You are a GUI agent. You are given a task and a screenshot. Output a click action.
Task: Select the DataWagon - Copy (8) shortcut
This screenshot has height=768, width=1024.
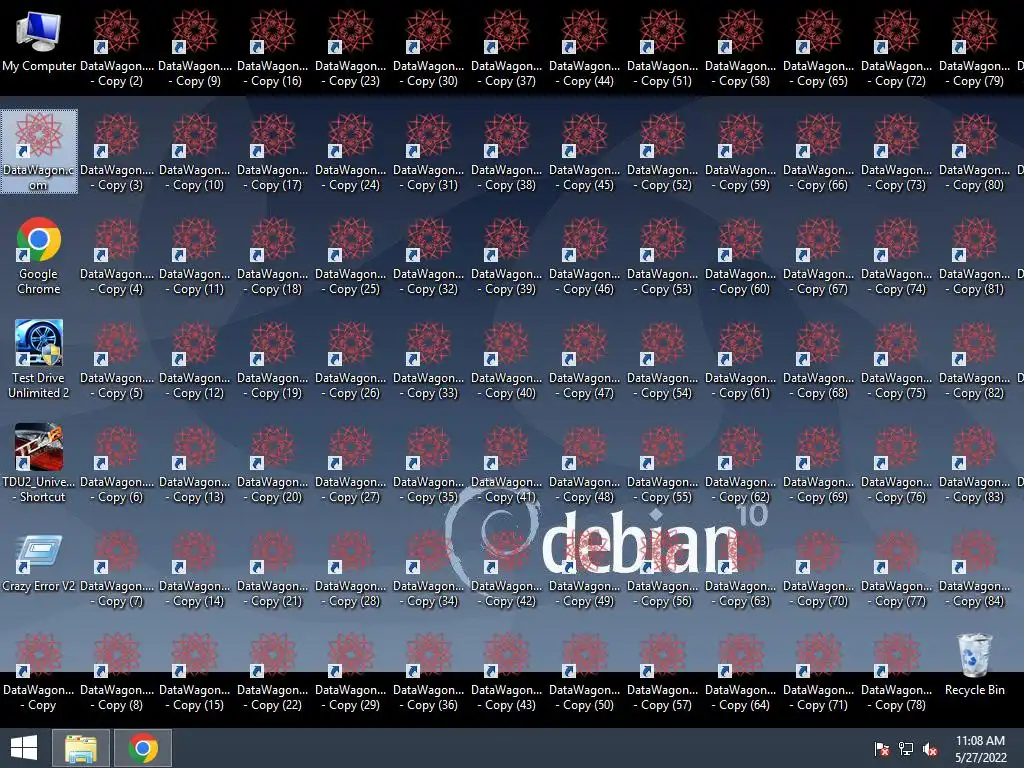(117, 672)
